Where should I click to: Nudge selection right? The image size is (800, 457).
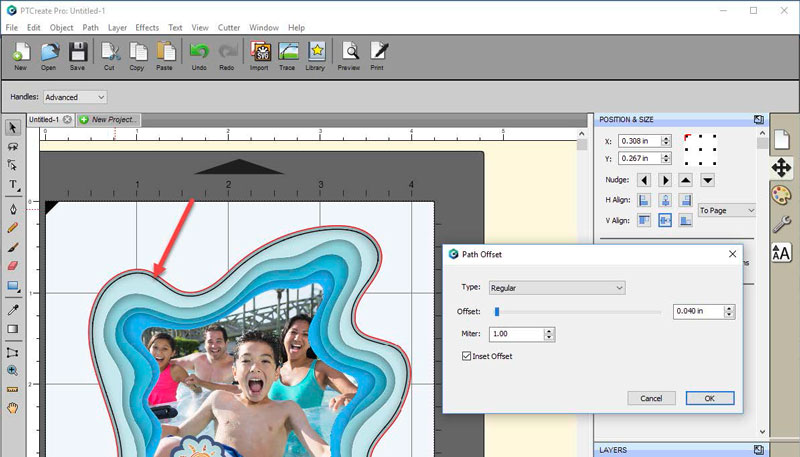pos(665,180)
